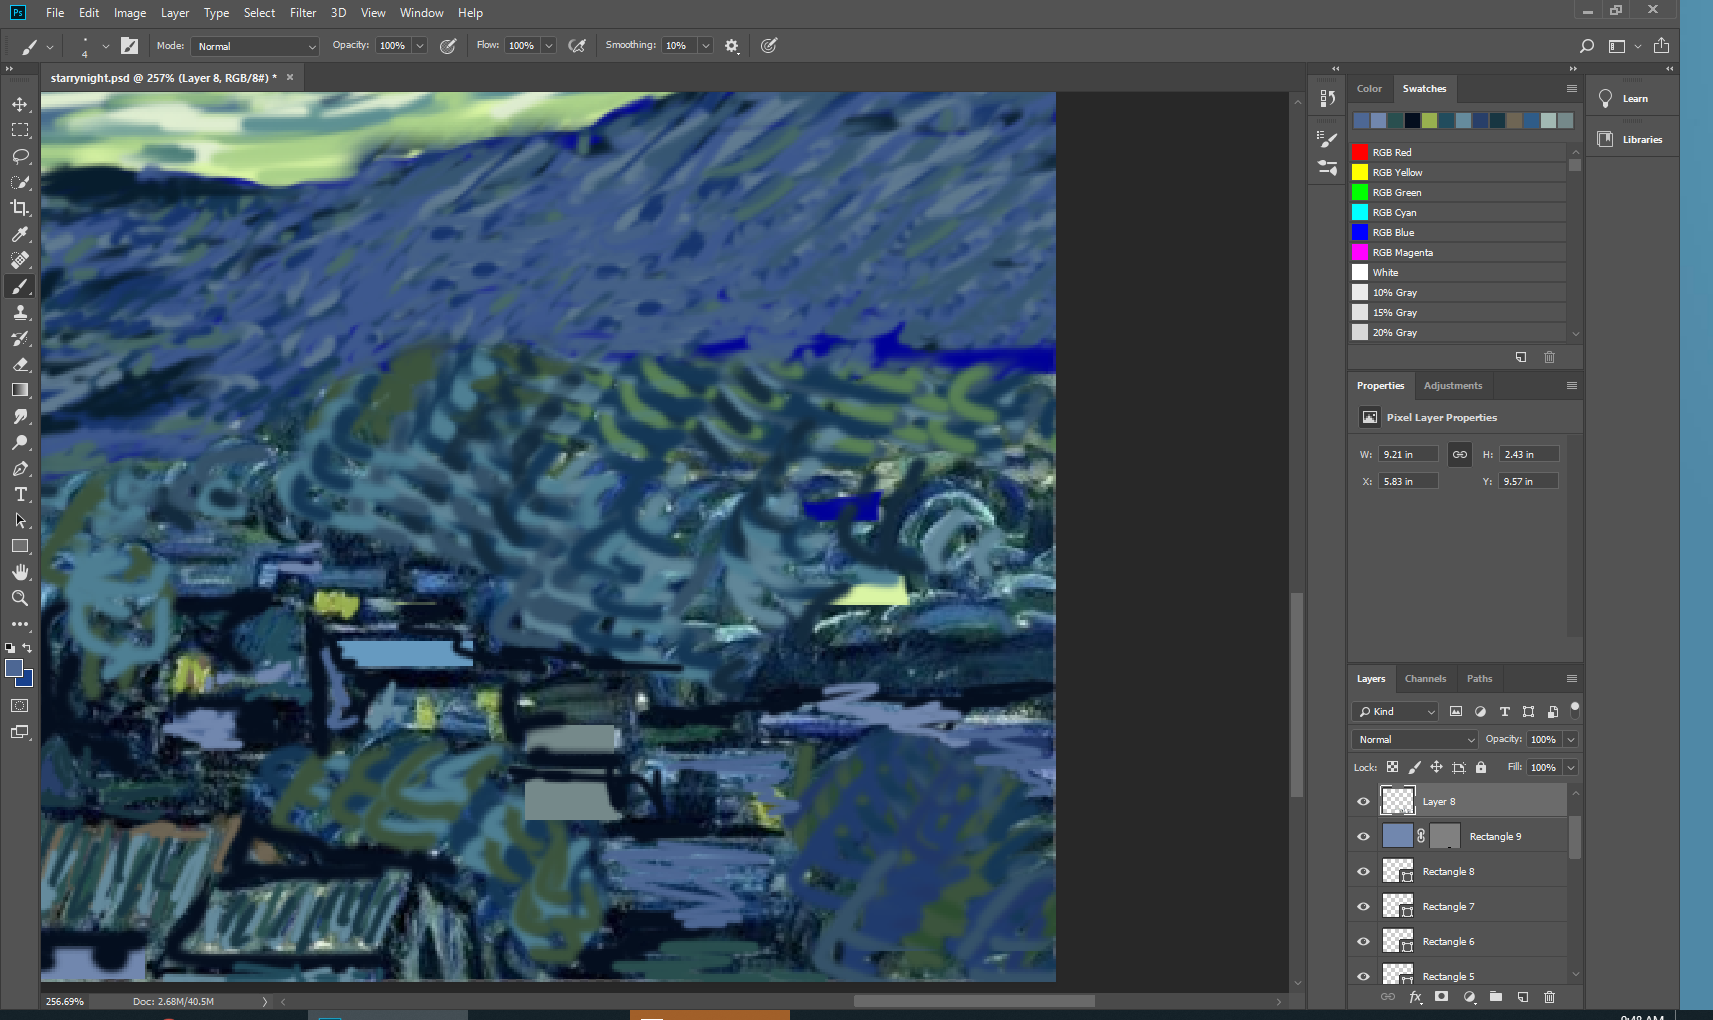Select the Clone Stamp tool
The width and height of the screenshot is (1713, 1020).
click(x=20, y=312)
